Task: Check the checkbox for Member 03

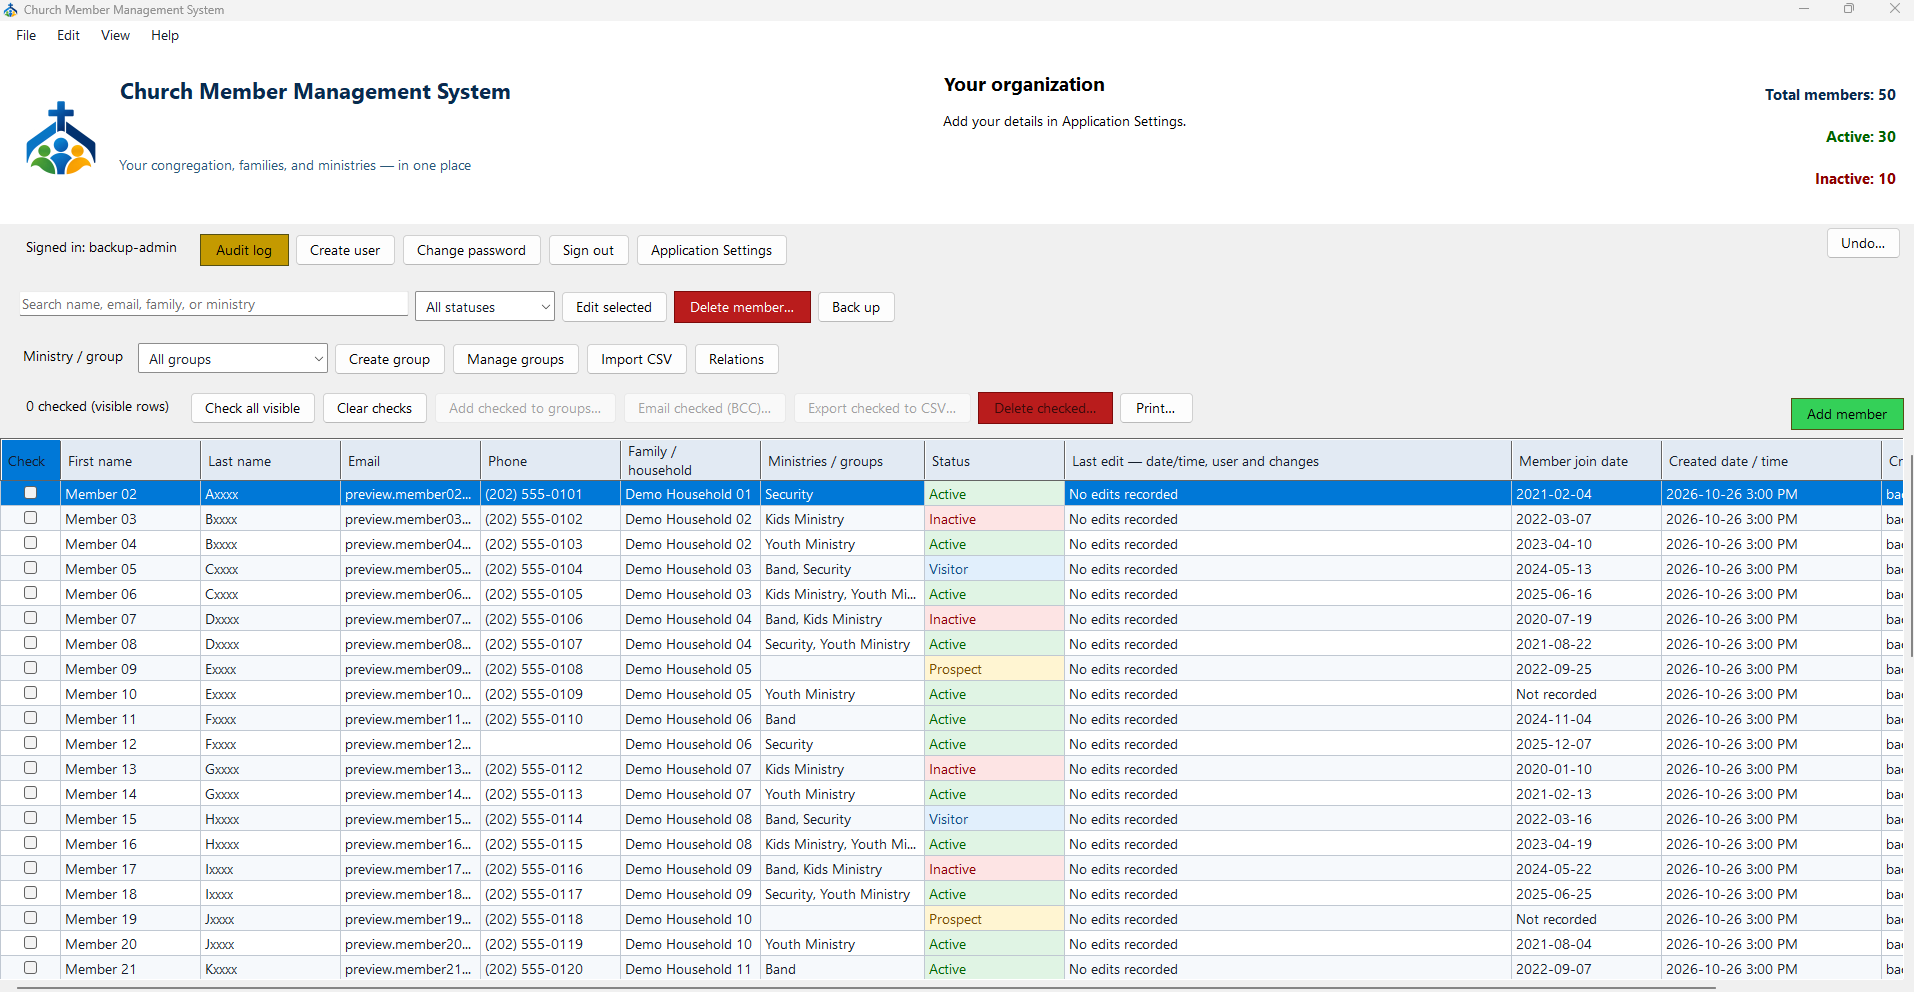Action: tap(30, 518)
